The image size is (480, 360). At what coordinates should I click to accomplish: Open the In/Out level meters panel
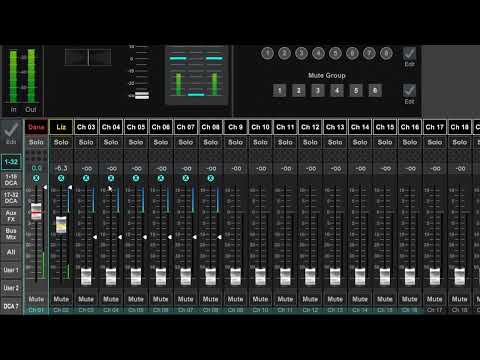point(22,80)
